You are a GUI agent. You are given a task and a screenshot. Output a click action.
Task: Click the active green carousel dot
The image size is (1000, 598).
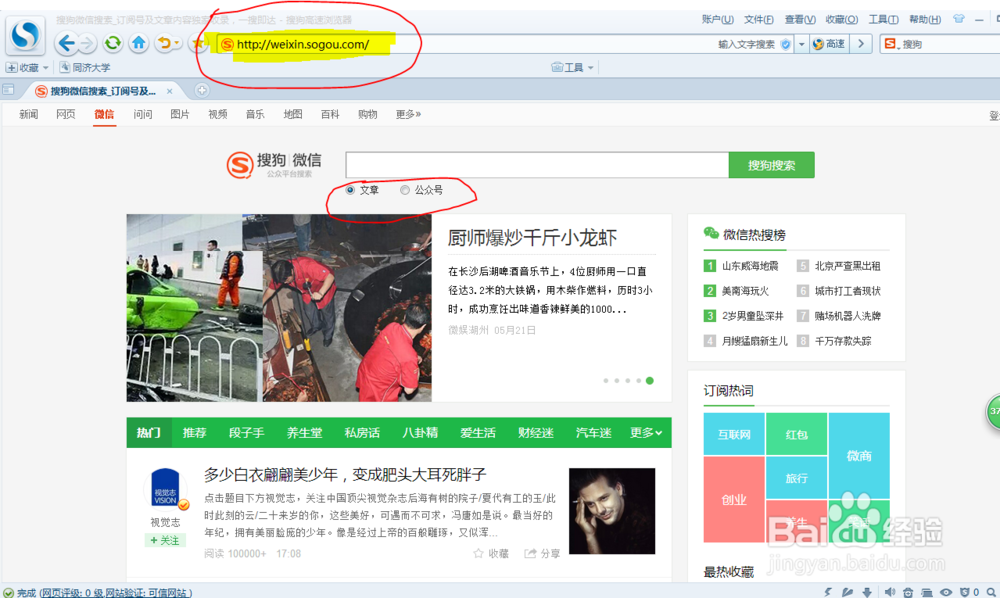(x=649, y=381)
